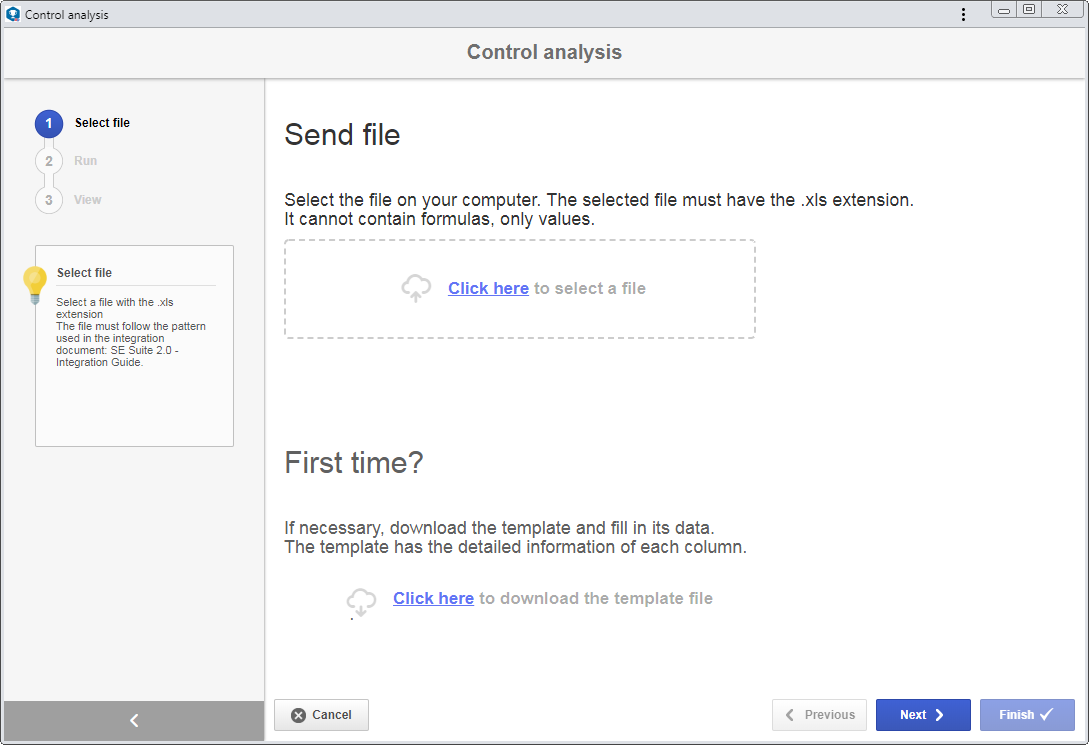1089x745 pixels.
Task: Click the cloud download template icon
Action: pyautogui.click(x=361, y=602)
